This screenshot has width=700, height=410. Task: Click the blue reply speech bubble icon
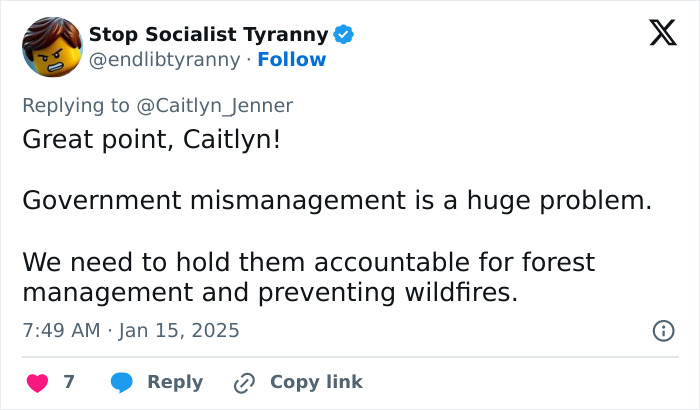click(x=122, y=382)
